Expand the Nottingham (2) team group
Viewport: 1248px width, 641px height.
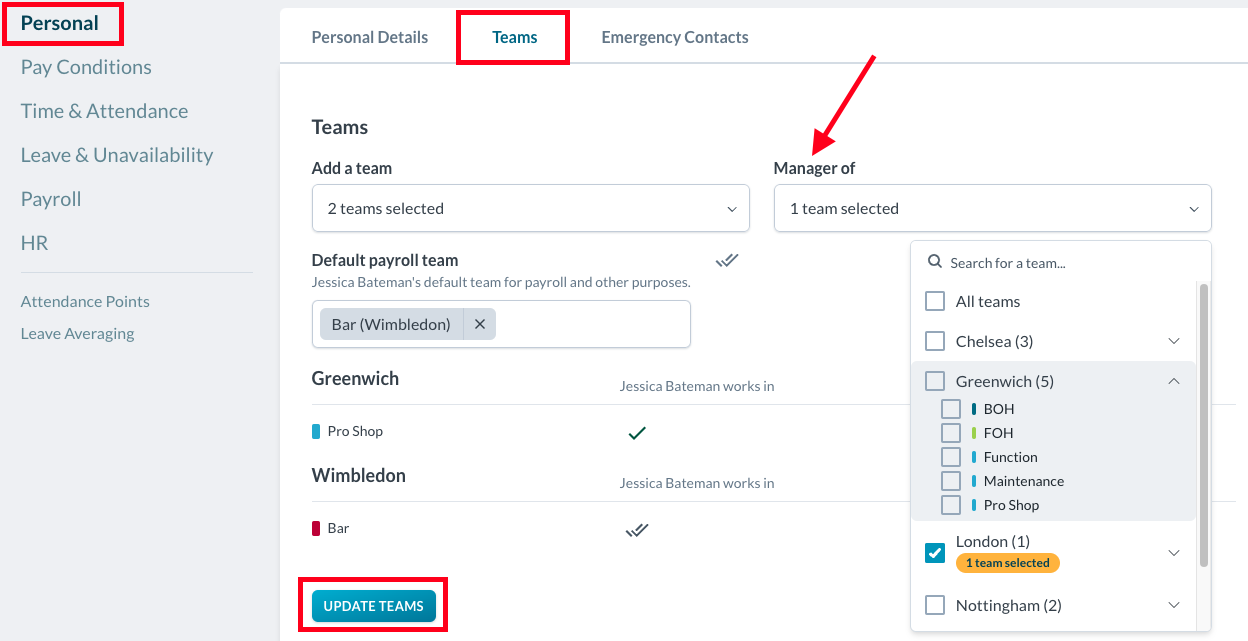click(1174, 605)
